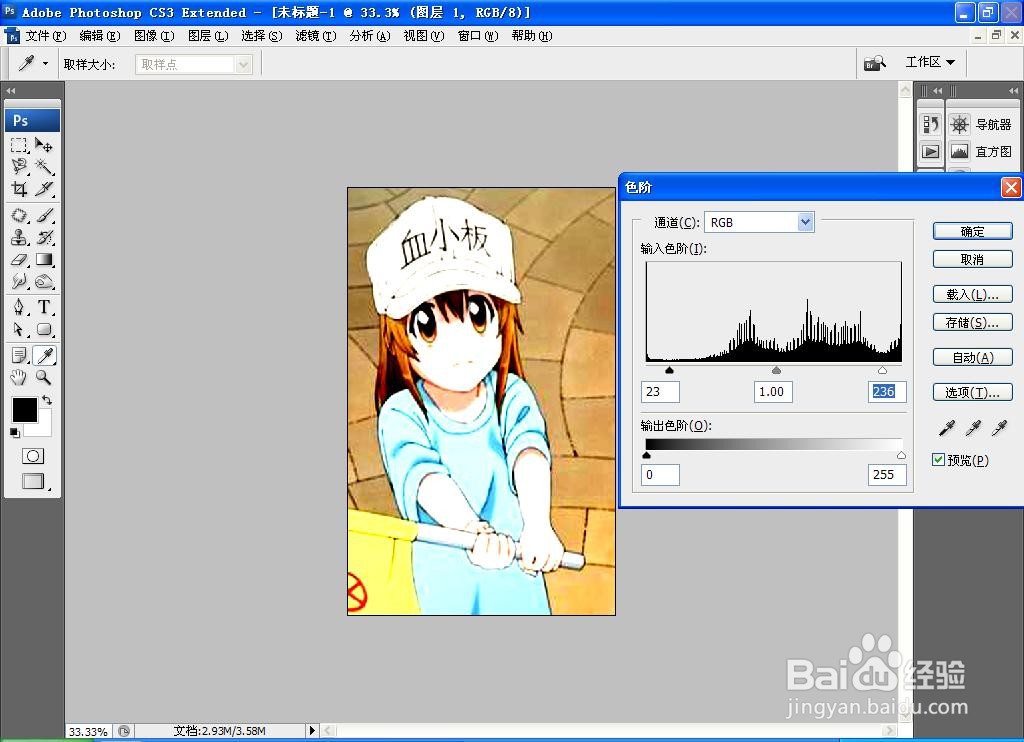Click the input black point slider
This screenshot has height=742, width=1024.
669,370
